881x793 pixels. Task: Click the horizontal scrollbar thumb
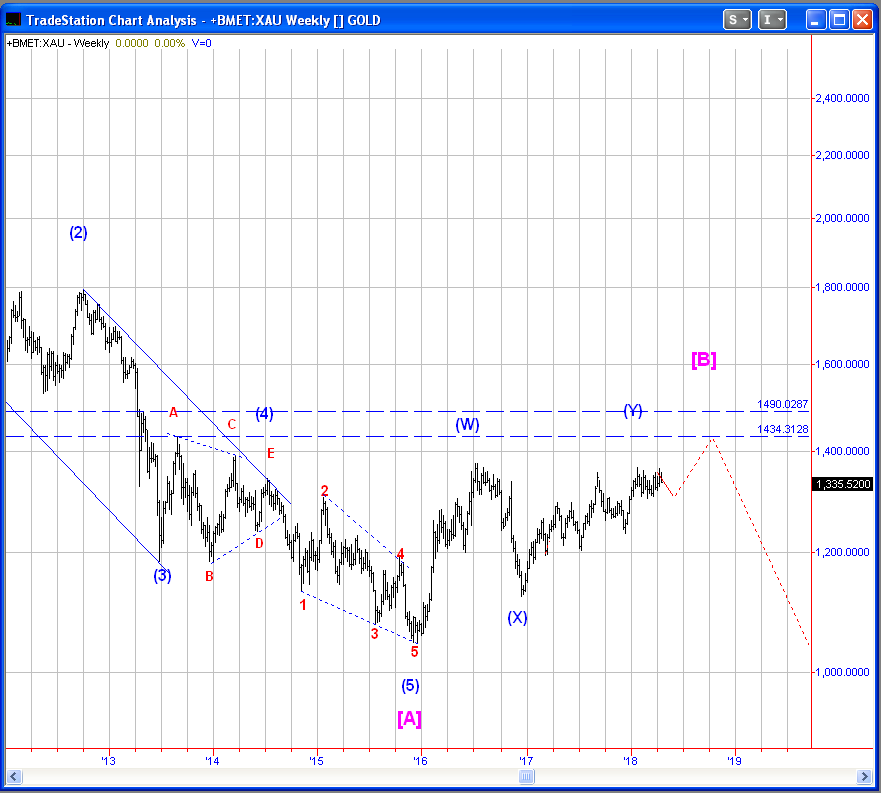[x=526, y=777]
